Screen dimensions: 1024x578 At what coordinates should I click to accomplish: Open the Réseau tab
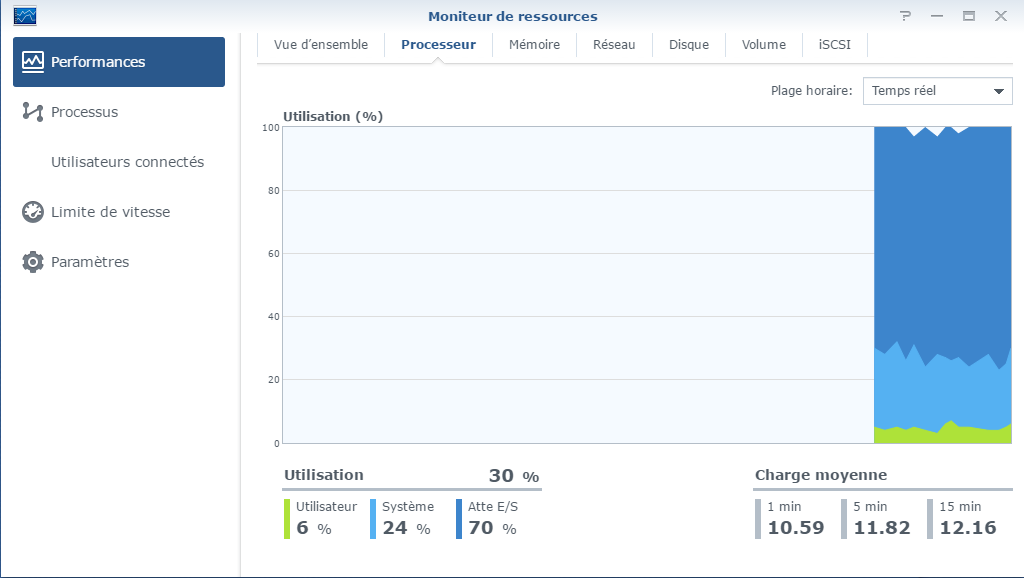(614, 44)
